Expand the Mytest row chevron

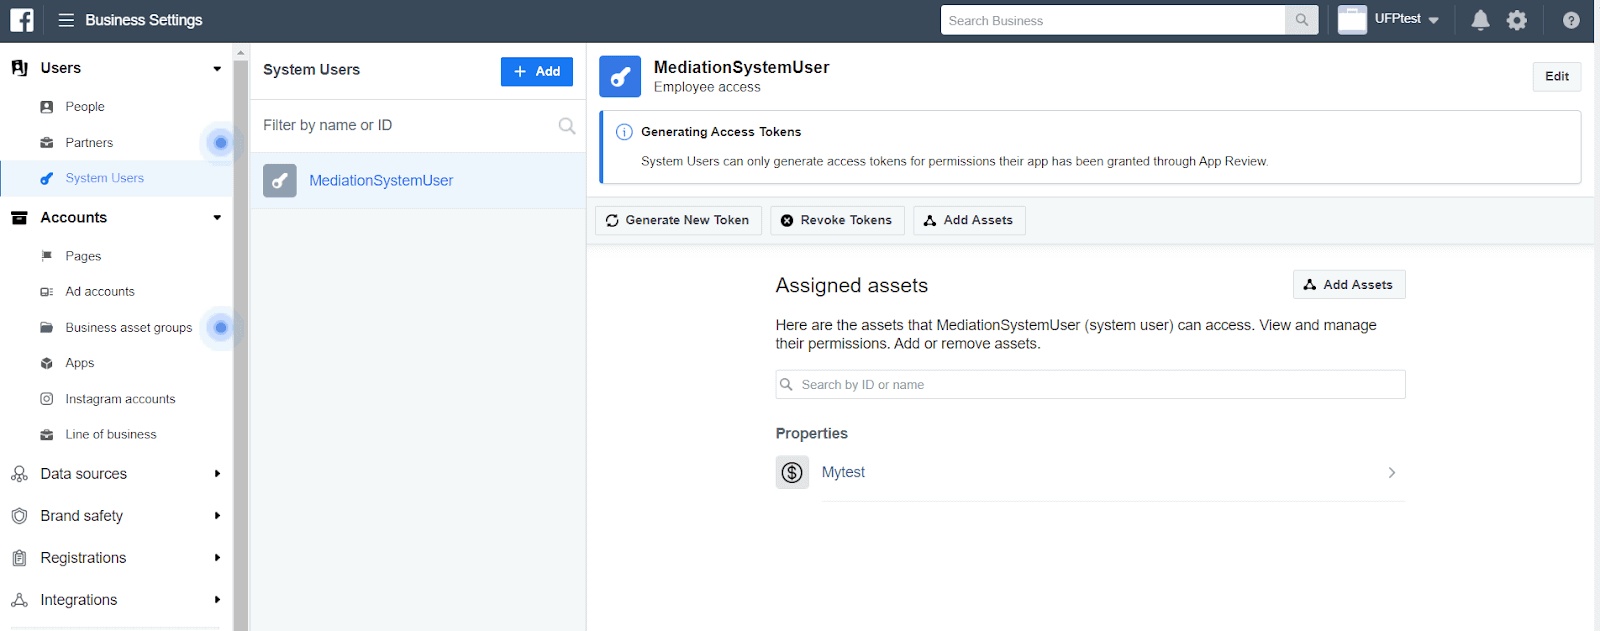(1392, 473)
